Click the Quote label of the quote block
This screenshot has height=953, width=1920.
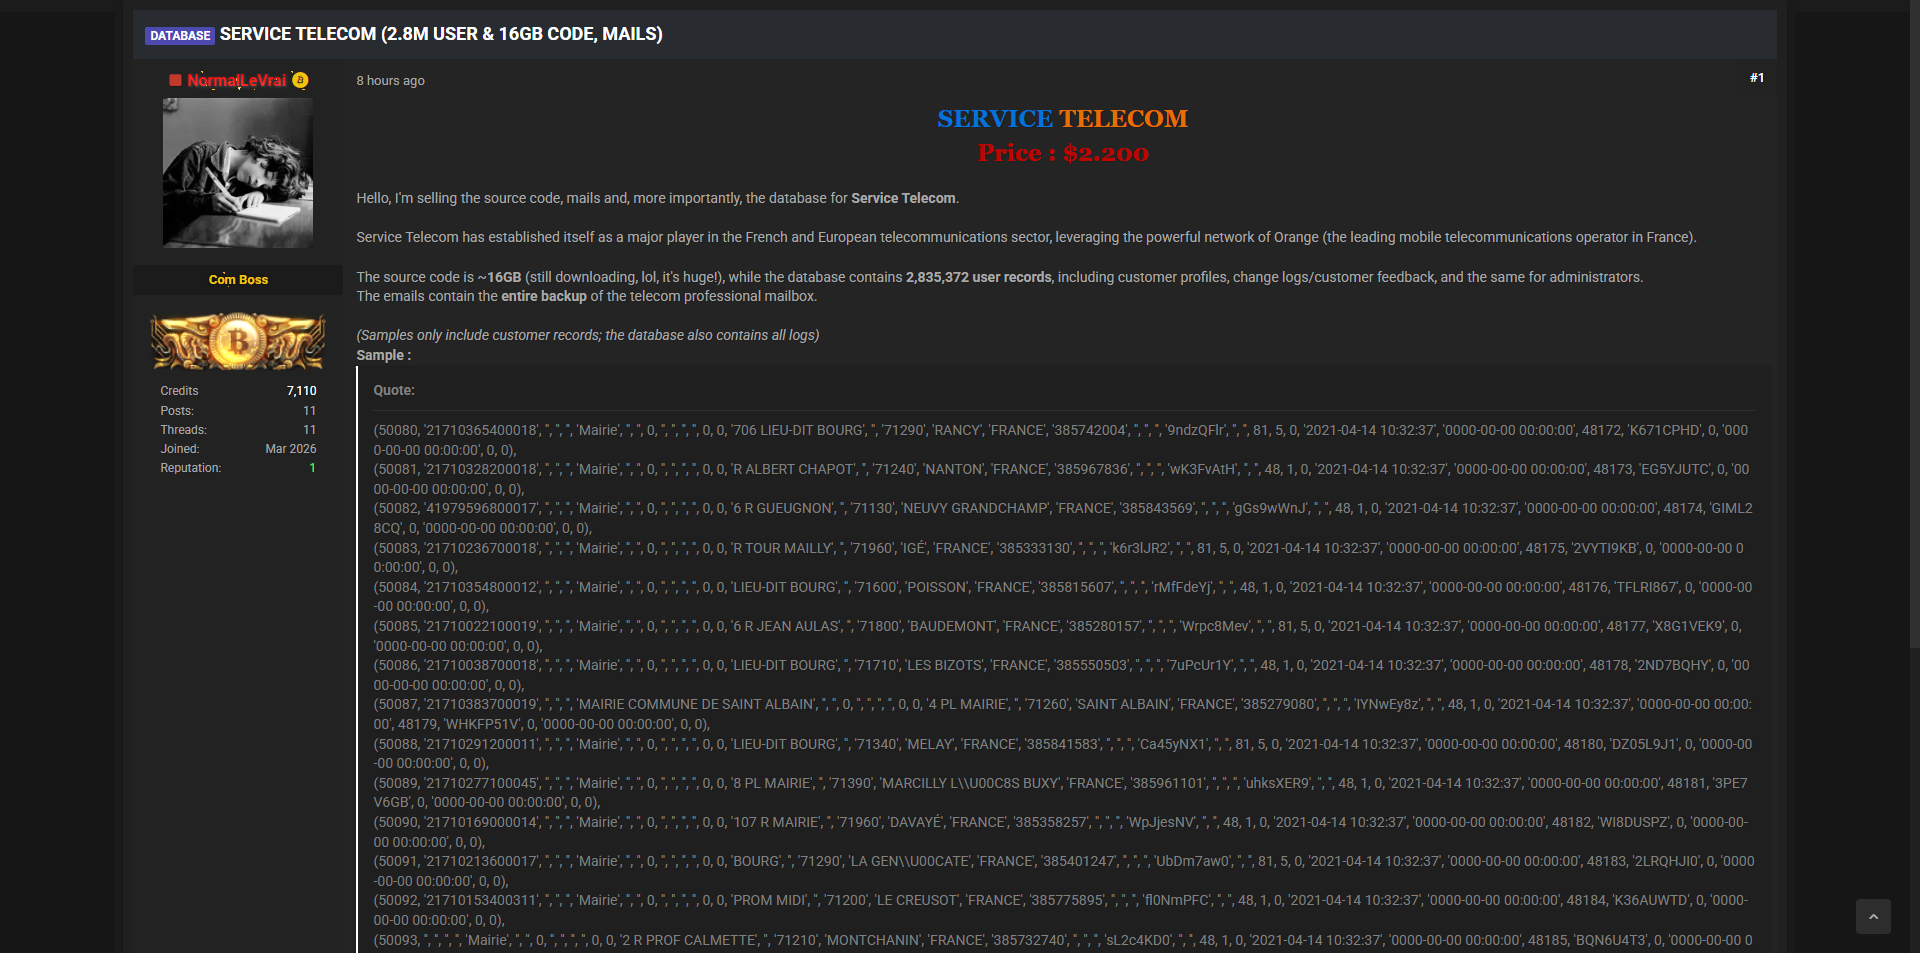pyautogui.click(x=394, y=391)
